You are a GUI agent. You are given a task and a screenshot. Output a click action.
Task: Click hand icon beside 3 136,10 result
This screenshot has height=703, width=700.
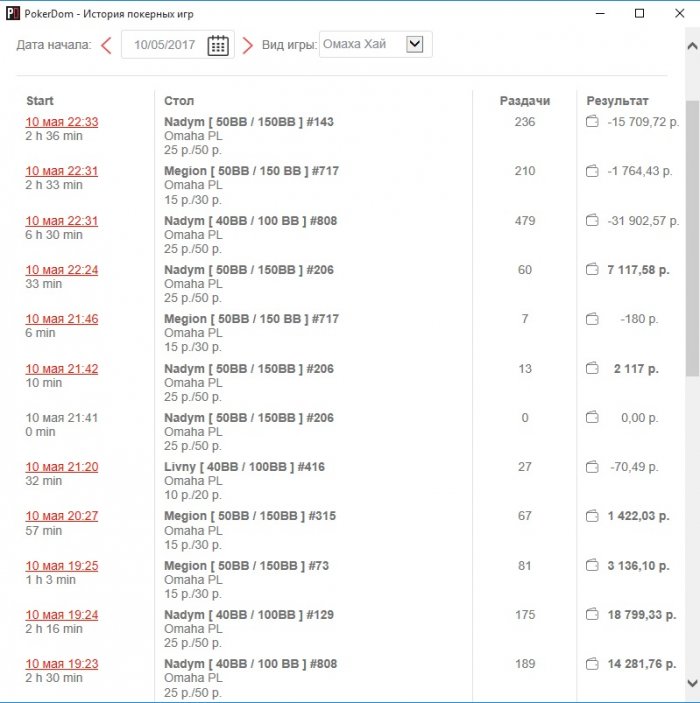[592, 566]
